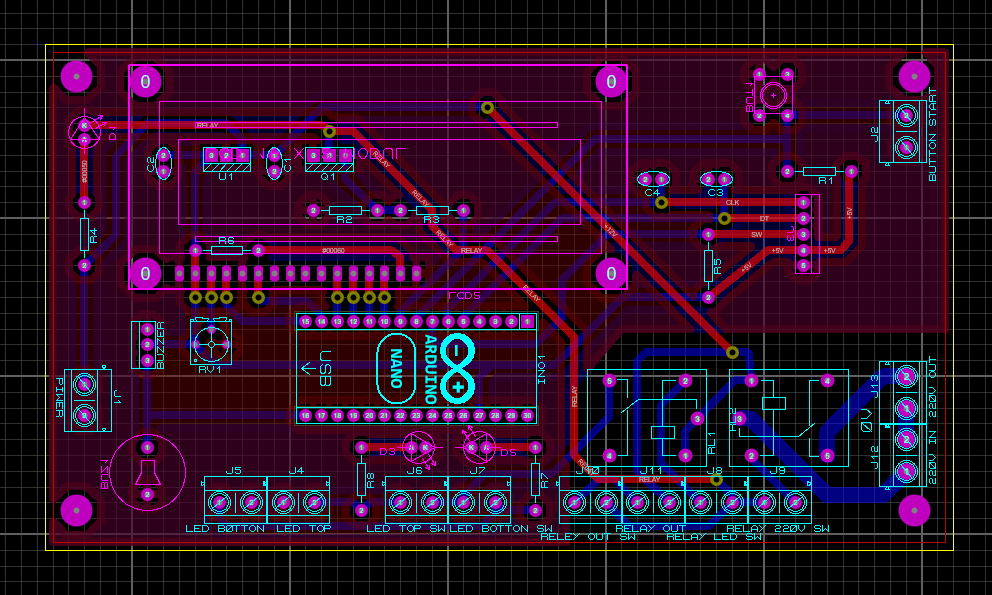
Task: Select relay RL2 footprint
Action: click(789, 418)
